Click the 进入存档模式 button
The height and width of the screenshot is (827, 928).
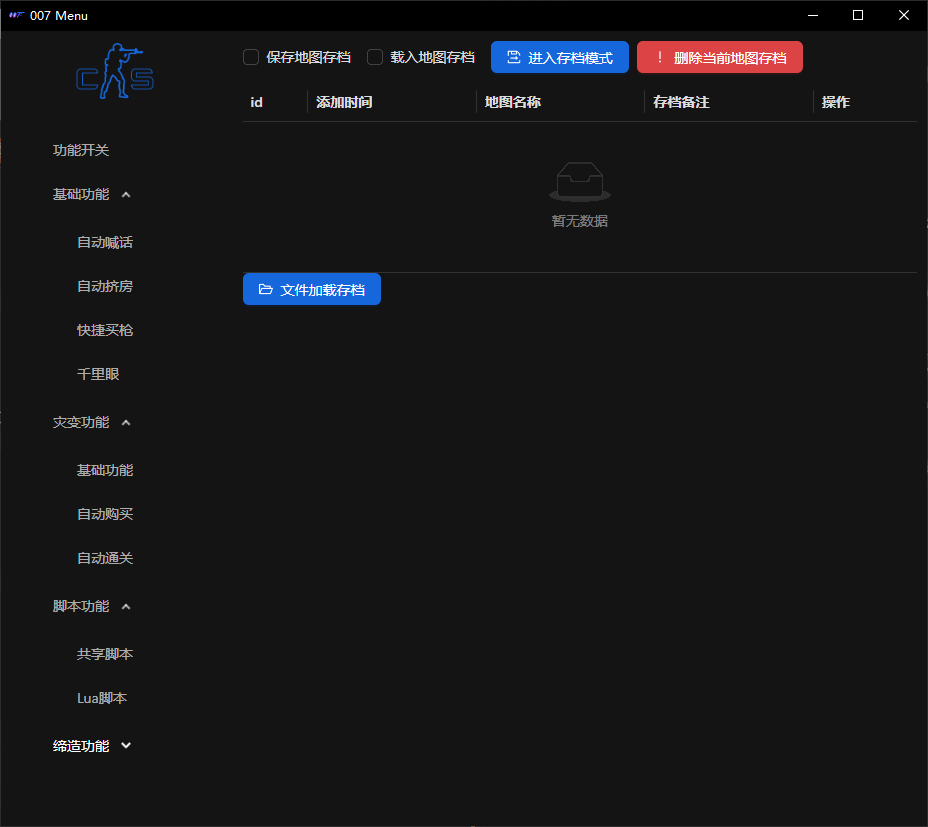(x=560, y=57)
